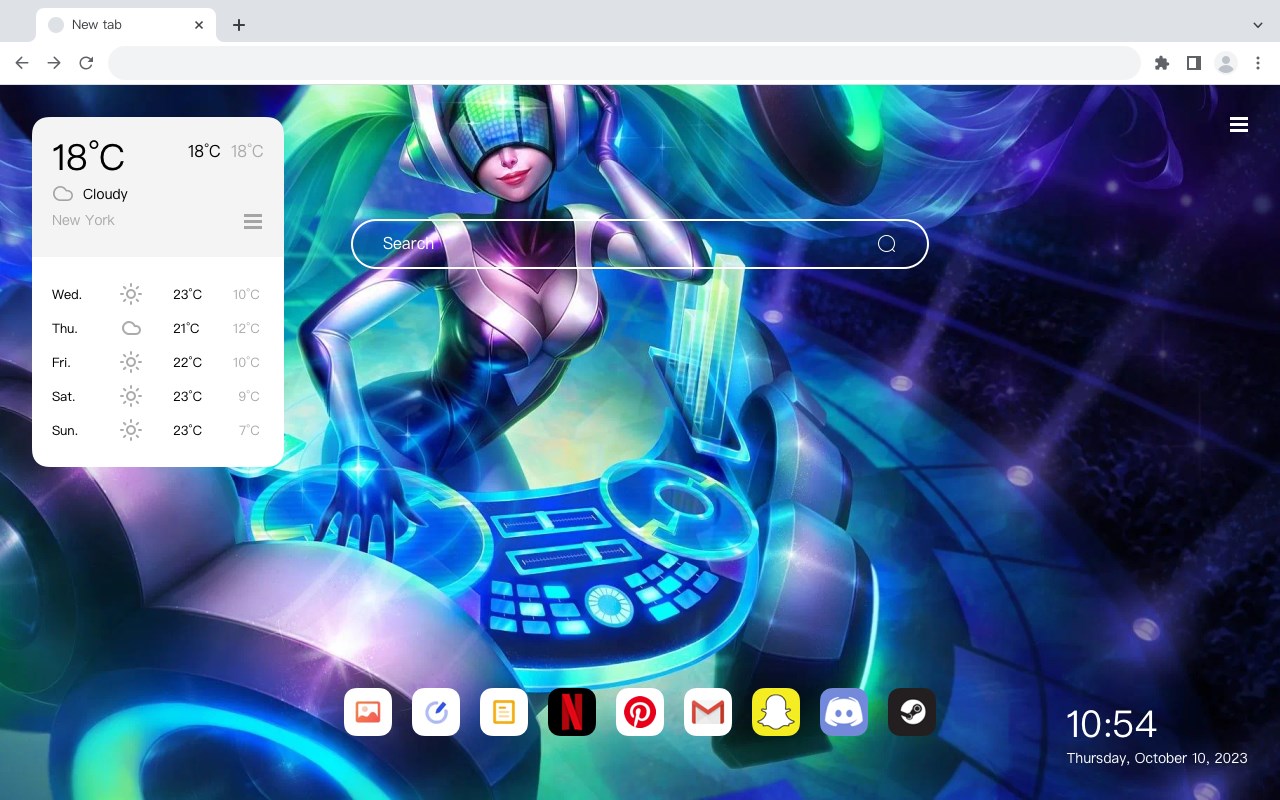The height and width of the screenshot is (800, 1280).
Task: Click in the browser address bar
Action: point(624,63)
